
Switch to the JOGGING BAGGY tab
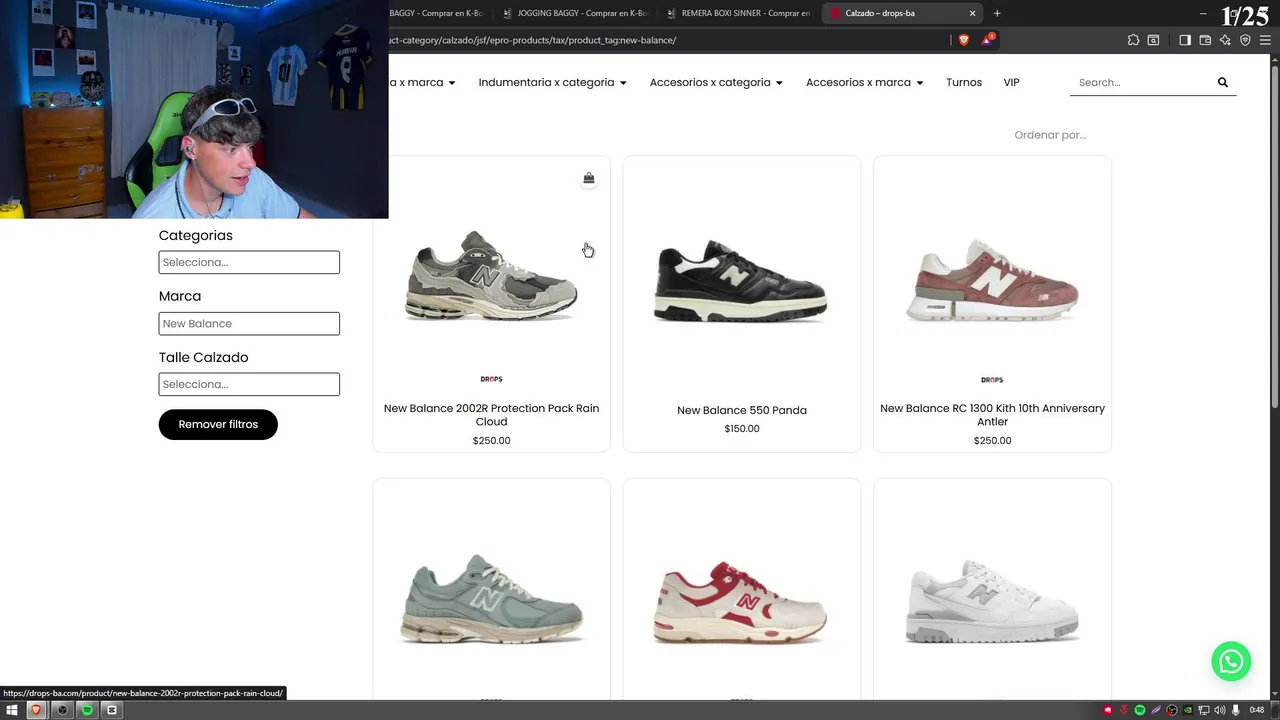[576, 13]
